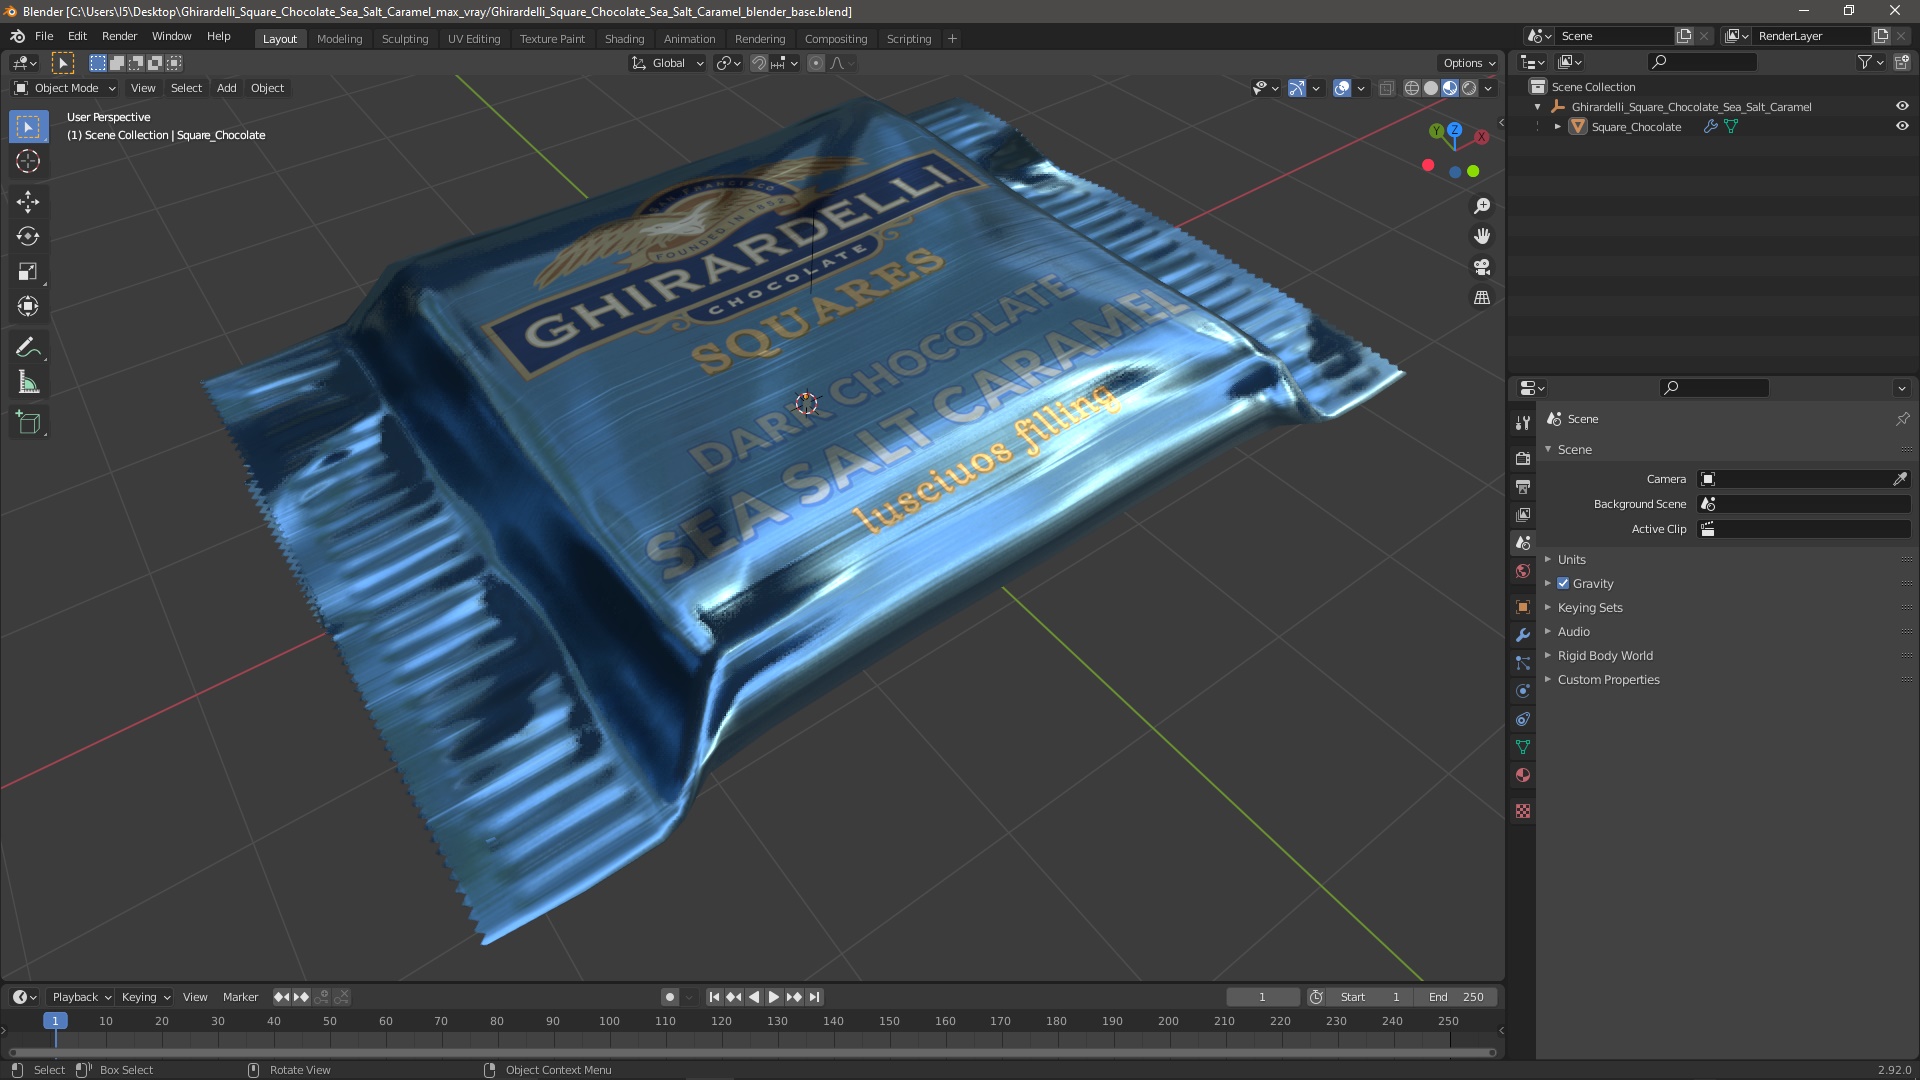This screenshot has width=1920, height=1080.
Task: Select the Annotate tool
Action: pyautogui.click(x=28, y=348)
